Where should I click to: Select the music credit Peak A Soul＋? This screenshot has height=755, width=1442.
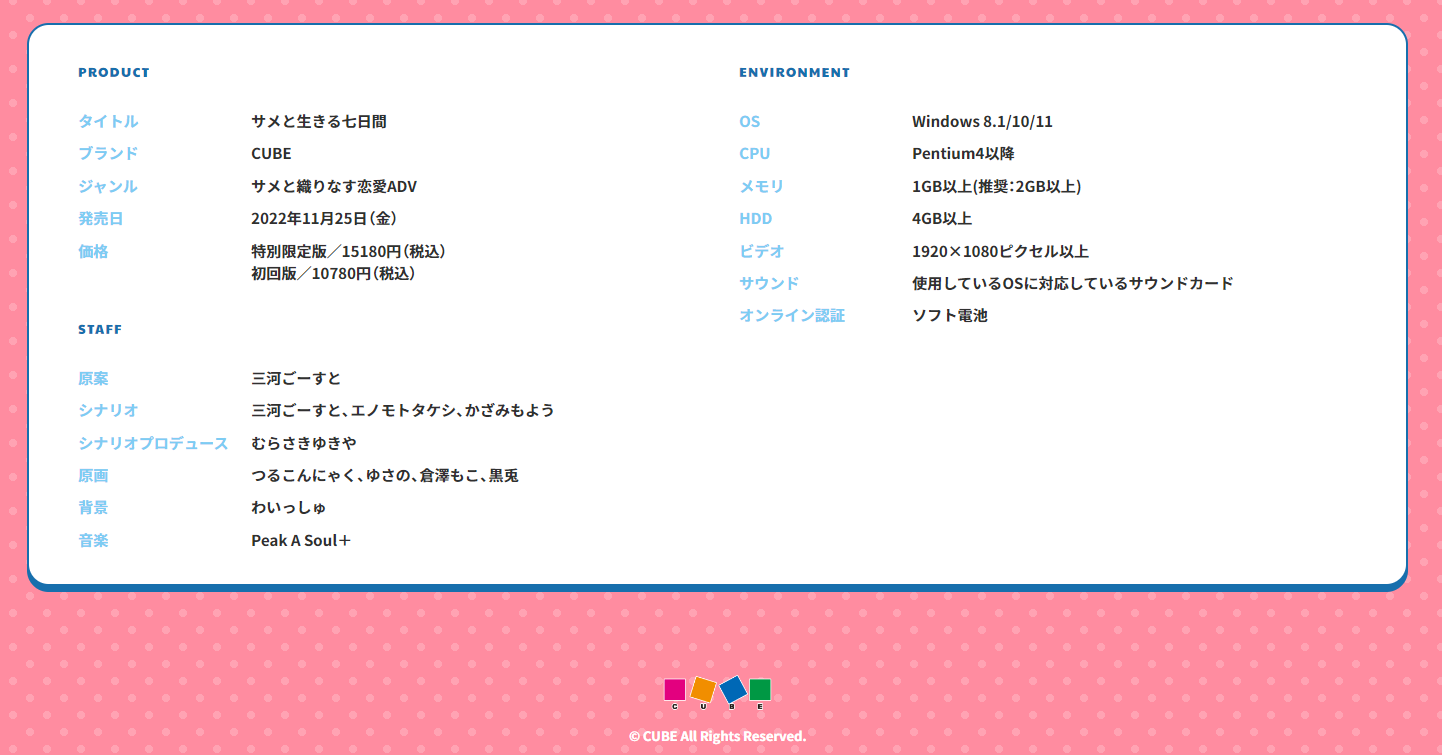pyautogui.click(x=301, y=540)
